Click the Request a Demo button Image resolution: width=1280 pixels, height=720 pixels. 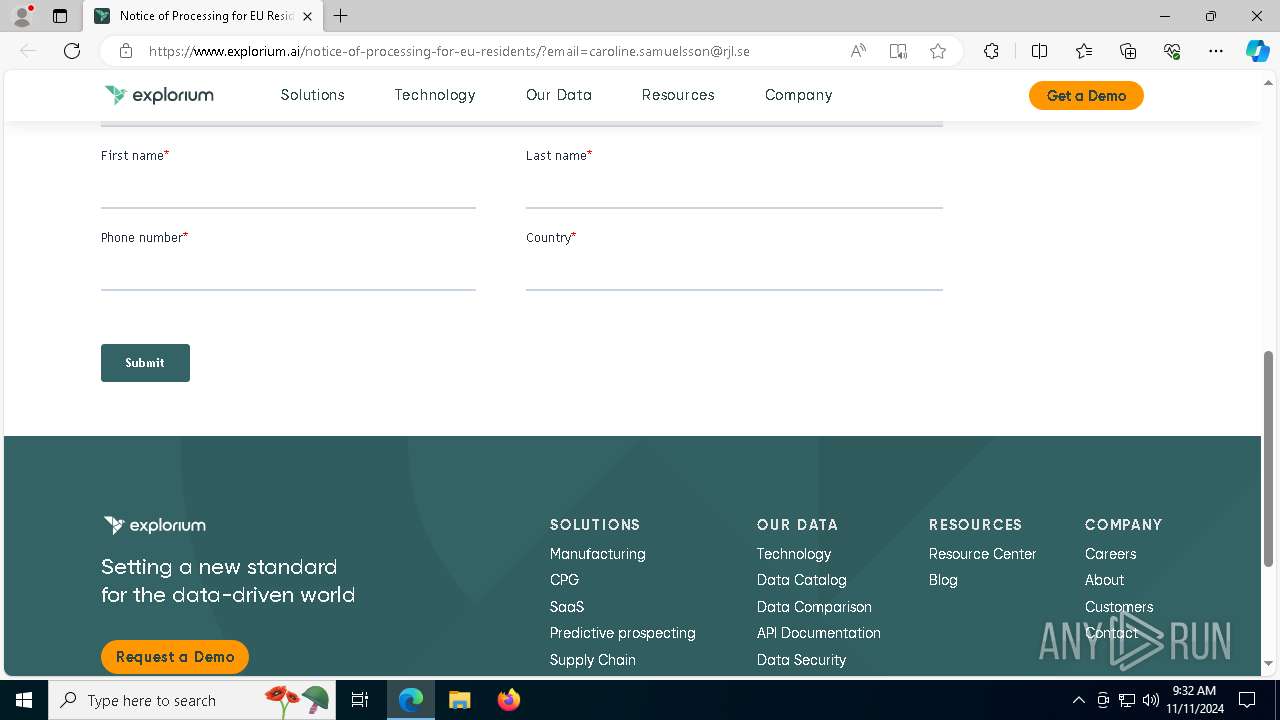pos(175,657)
